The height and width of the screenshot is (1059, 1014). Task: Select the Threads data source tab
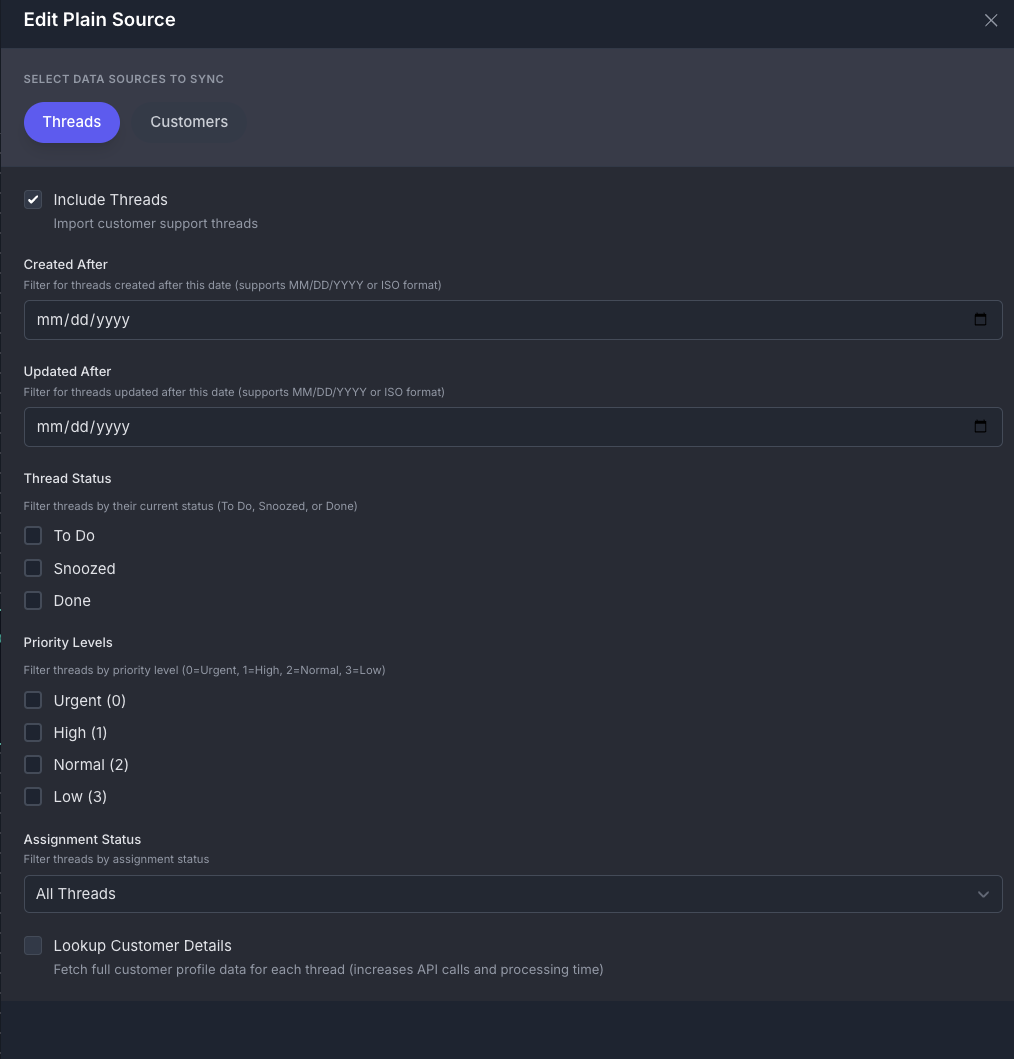click(x=71, y=121)
